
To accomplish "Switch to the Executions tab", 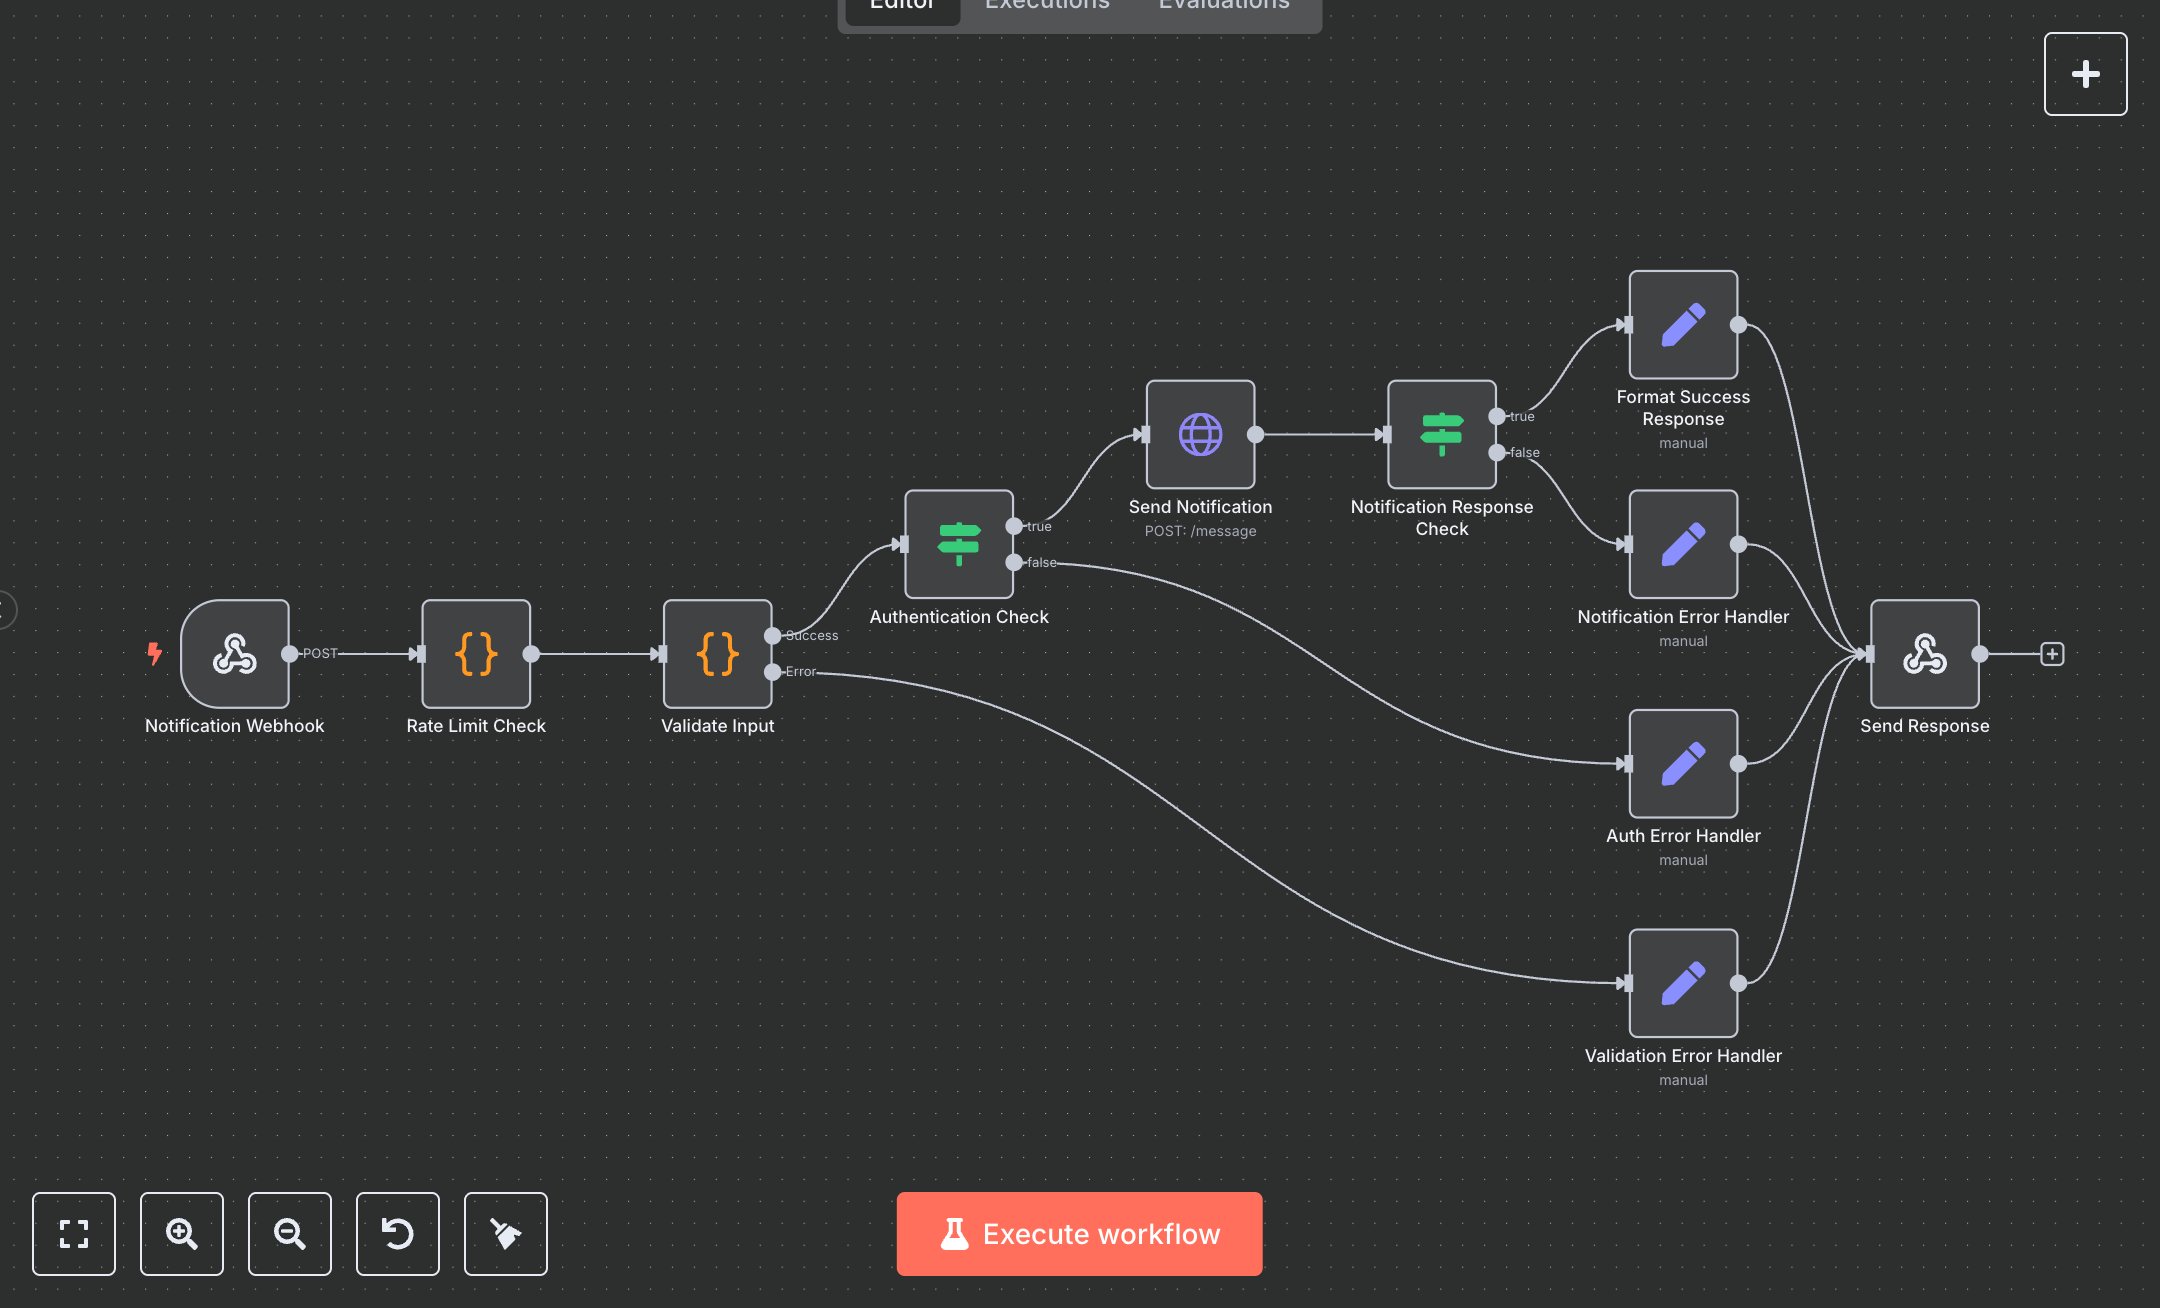I will pos(1046,8).
